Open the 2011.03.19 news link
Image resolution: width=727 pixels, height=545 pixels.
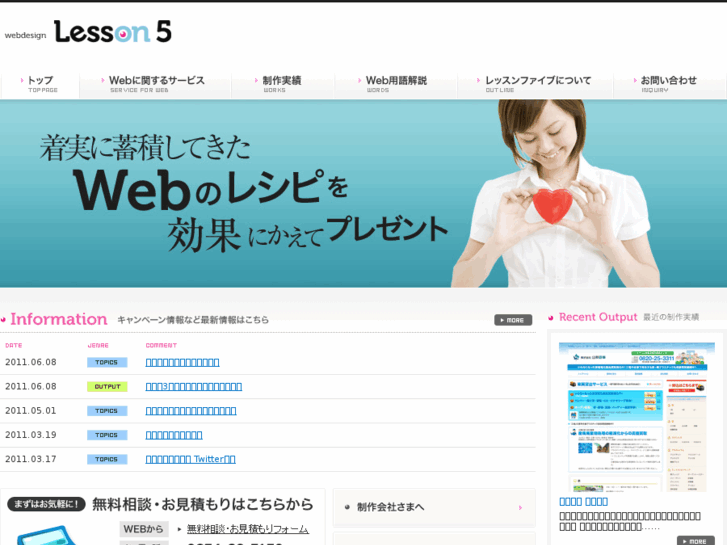click(x=174, y=435)
